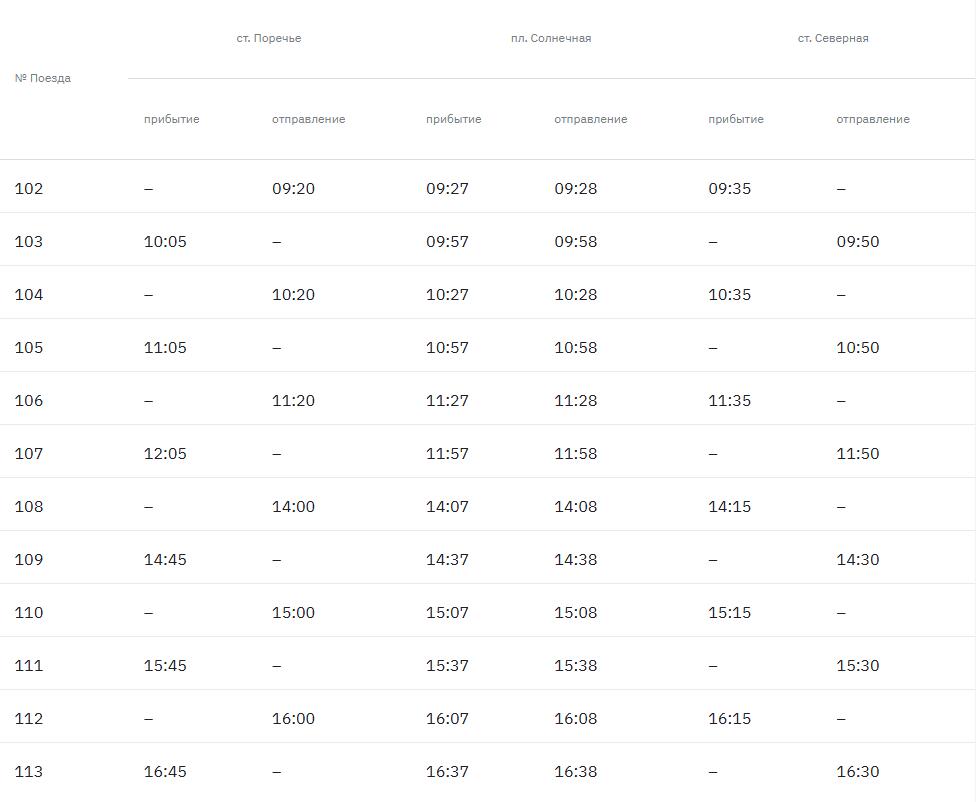Click the 16:30 departure of train 113

click(858, 772)
